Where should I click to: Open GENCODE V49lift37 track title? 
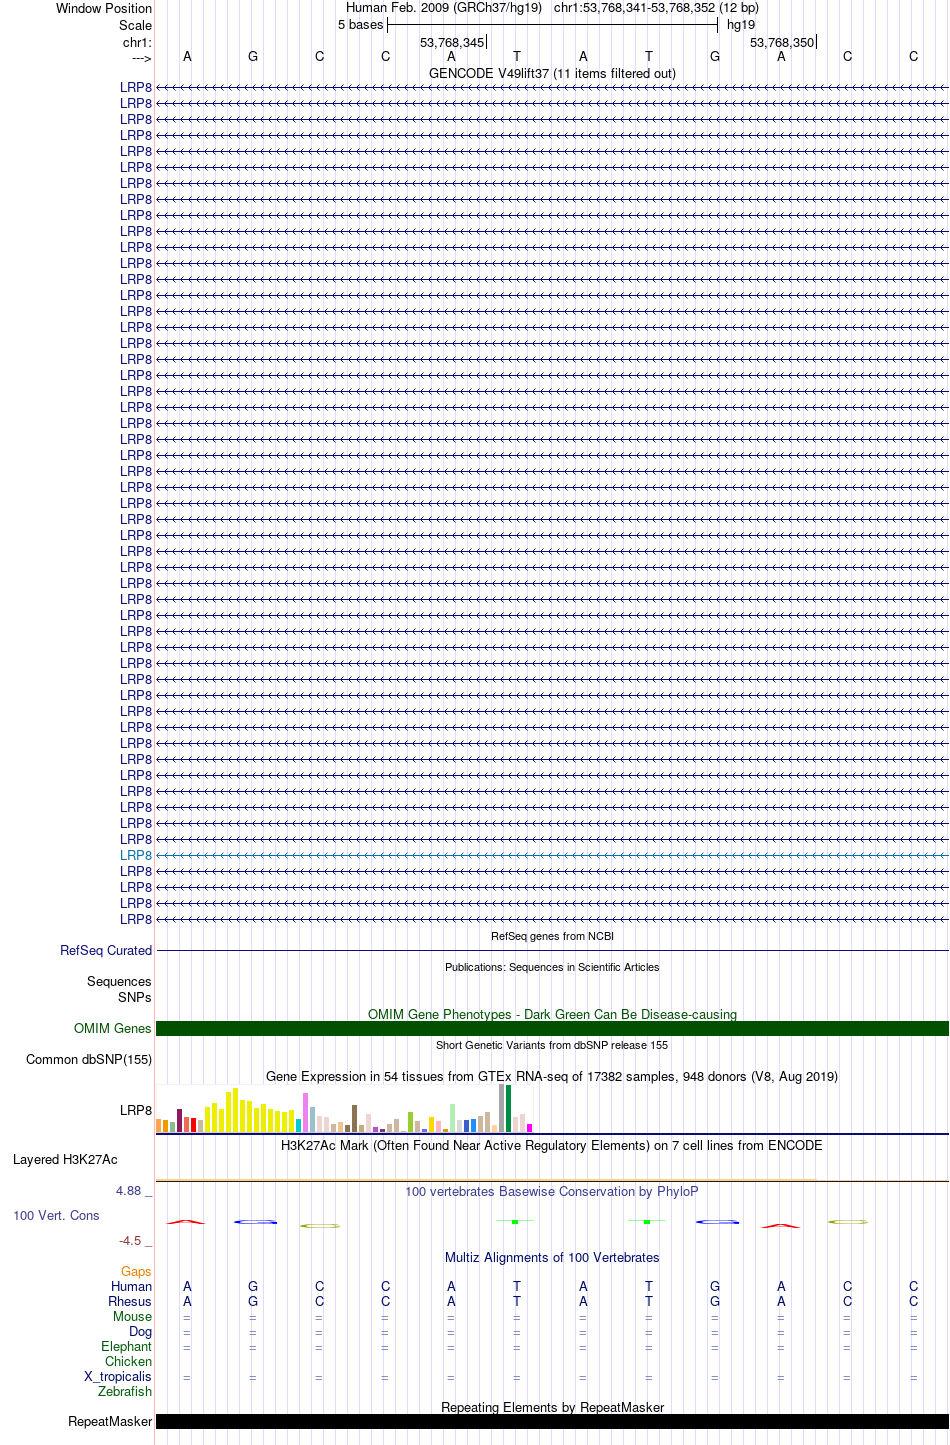(552, 73)
